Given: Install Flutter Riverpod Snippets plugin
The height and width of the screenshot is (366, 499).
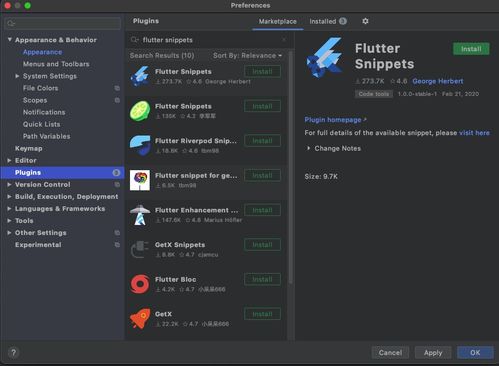Looking at the screenshot, I should point(262,141).
